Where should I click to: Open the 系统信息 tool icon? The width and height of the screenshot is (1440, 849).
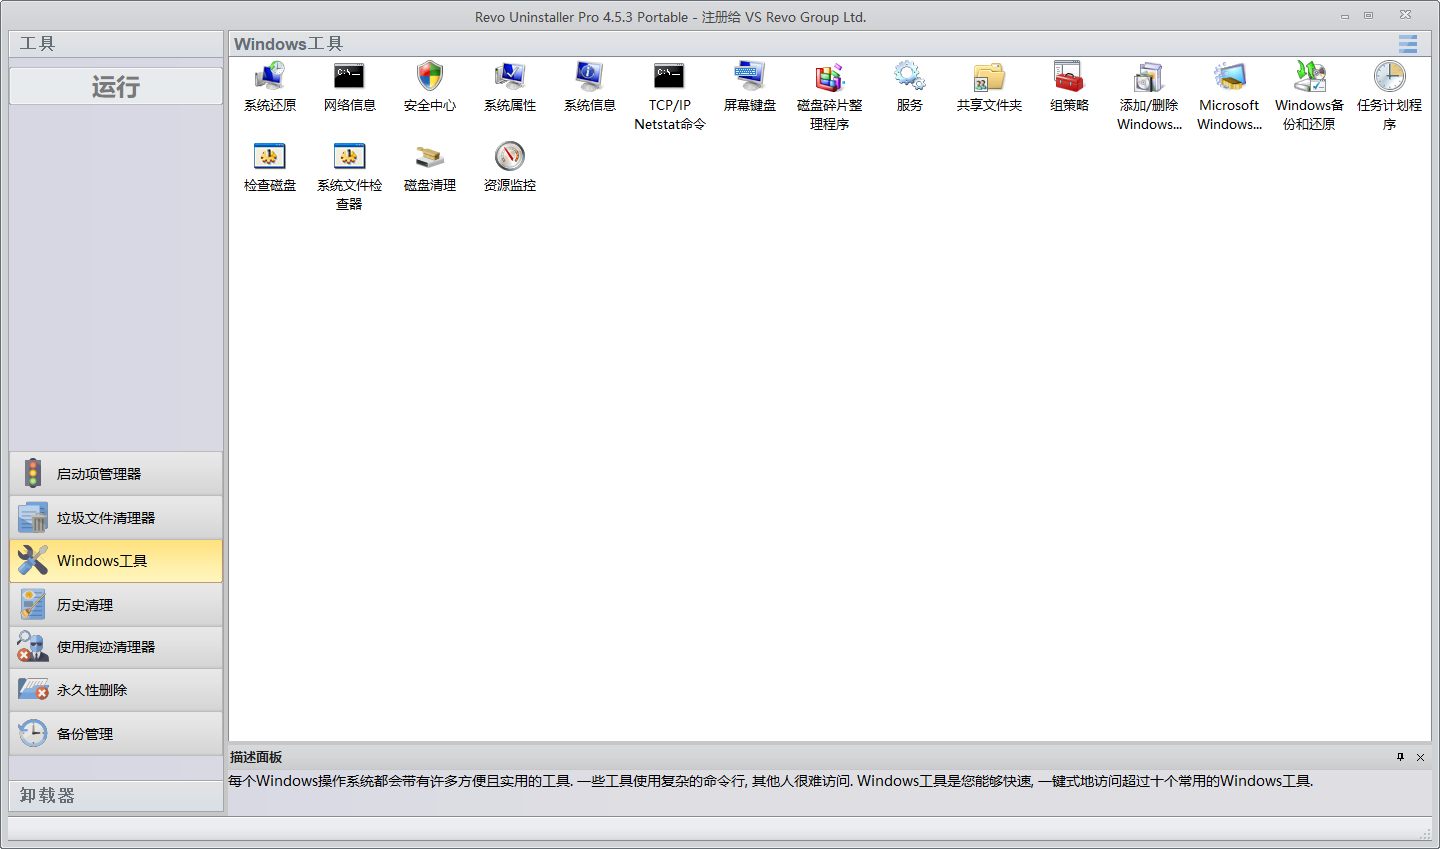(x=590, y=77)
